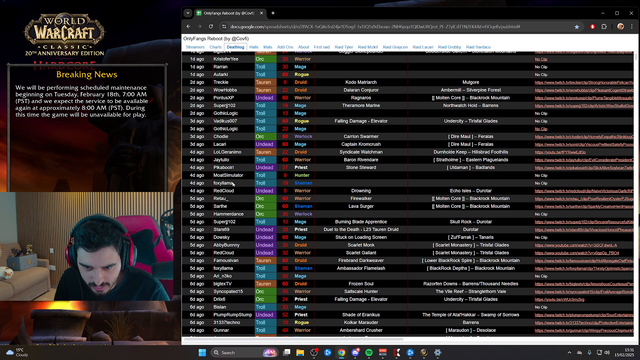Click 'Ambassador Flamelash' cell
Viewport: 640px width, 360px height.
tap(361, 268)
